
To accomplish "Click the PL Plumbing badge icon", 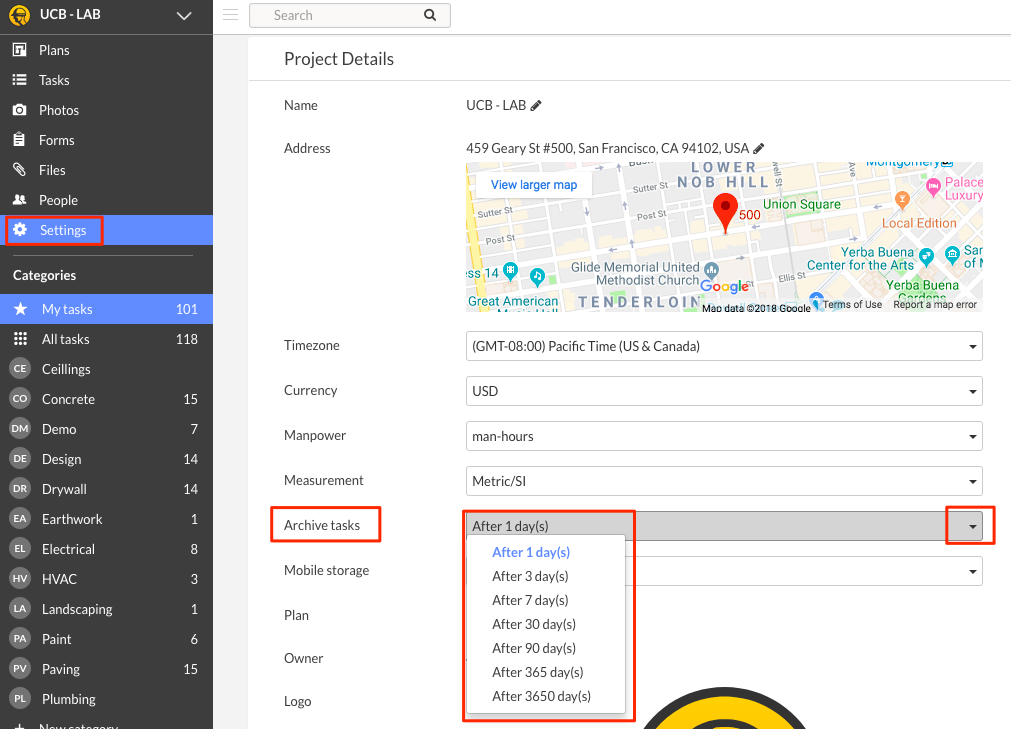I will coord(20,699).
